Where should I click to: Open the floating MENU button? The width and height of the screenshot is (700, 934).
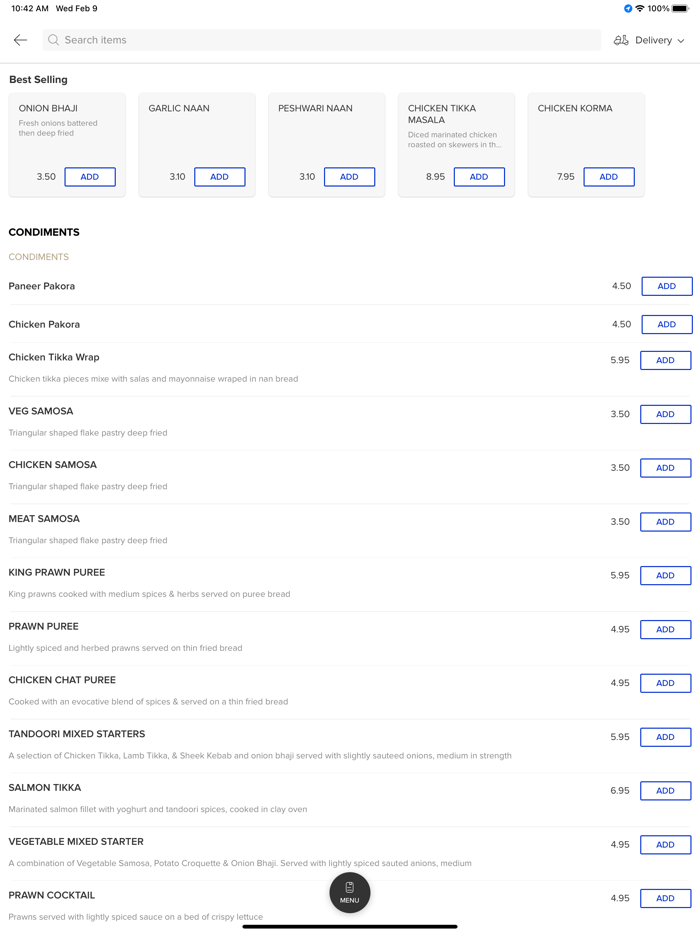pos(350,893)
